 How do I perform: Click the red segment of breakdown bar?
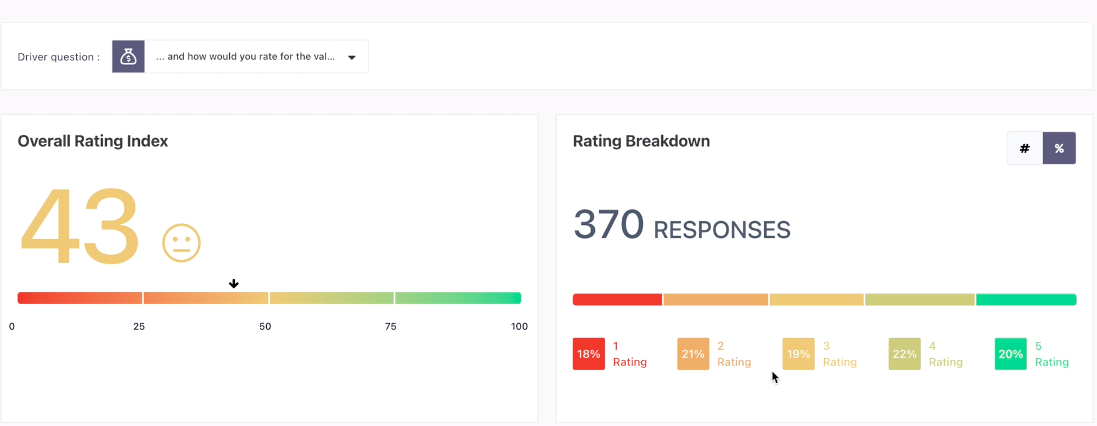pyautogui.click(x=617, y=299)
